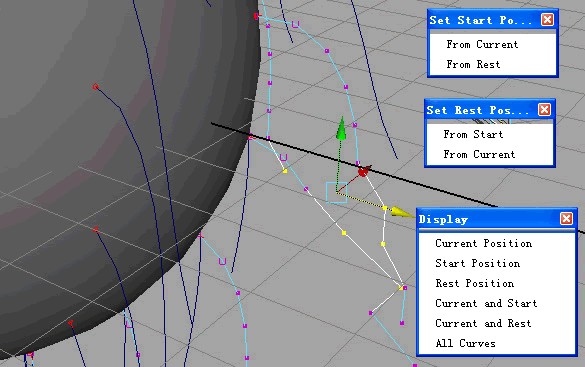Click the cyan center square of move manipulator

click(337, 192)
